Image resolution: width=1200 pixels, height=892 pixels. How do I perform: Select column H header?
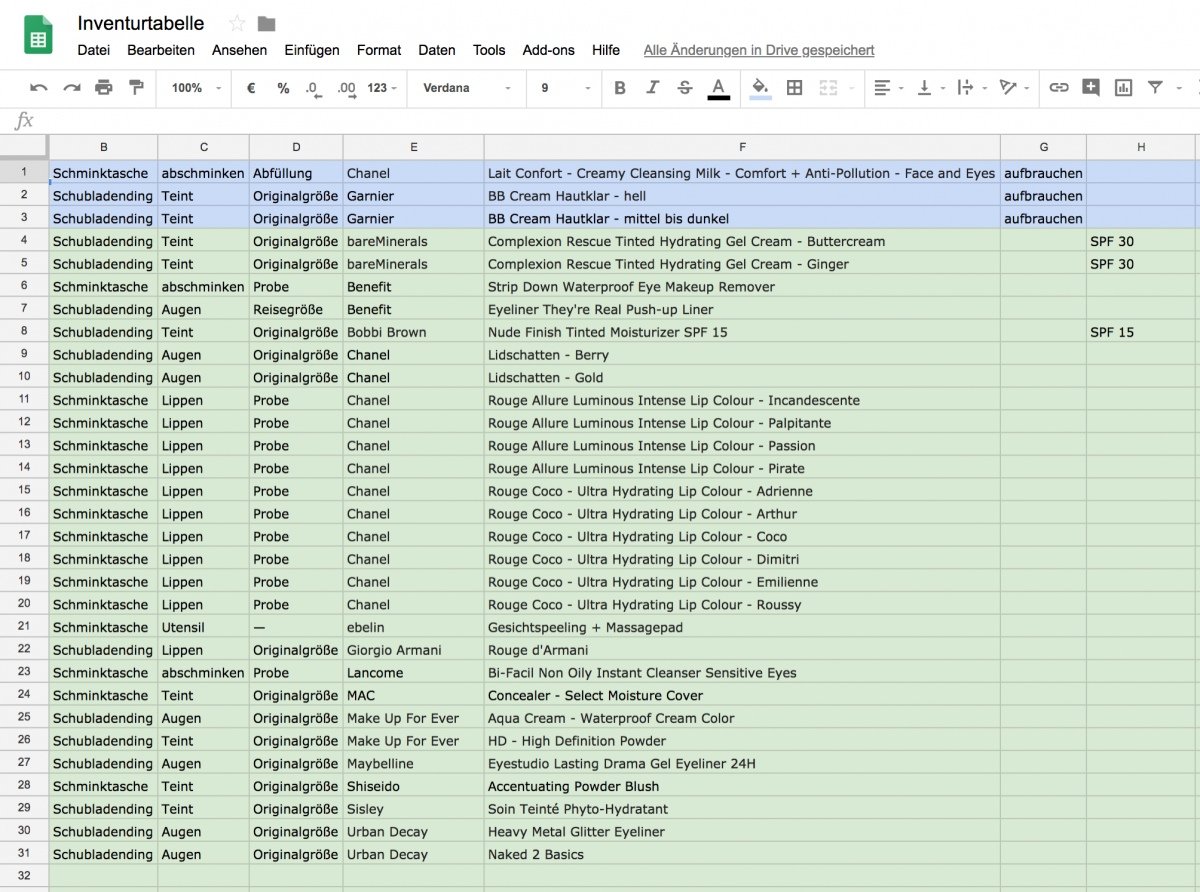(x=1141, y=147)
